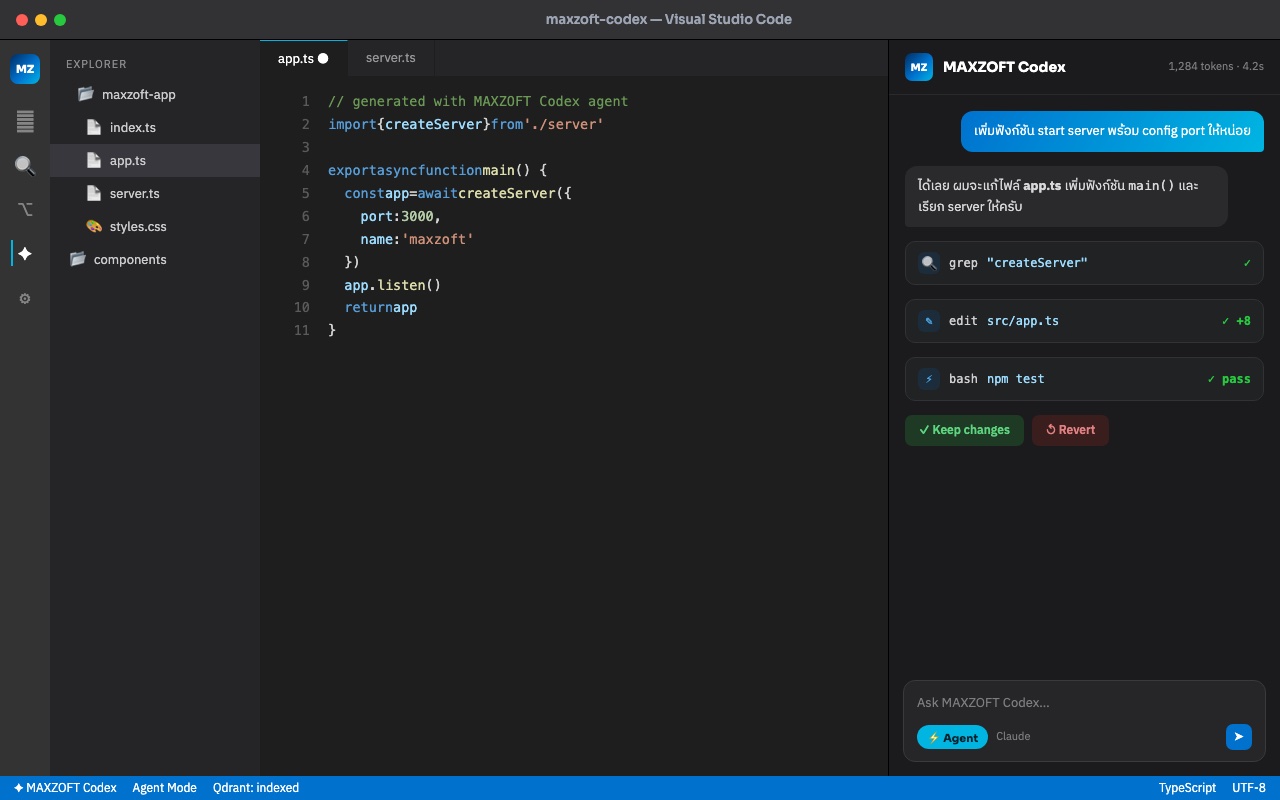Open the Settings gear icon

pos(25,298)
